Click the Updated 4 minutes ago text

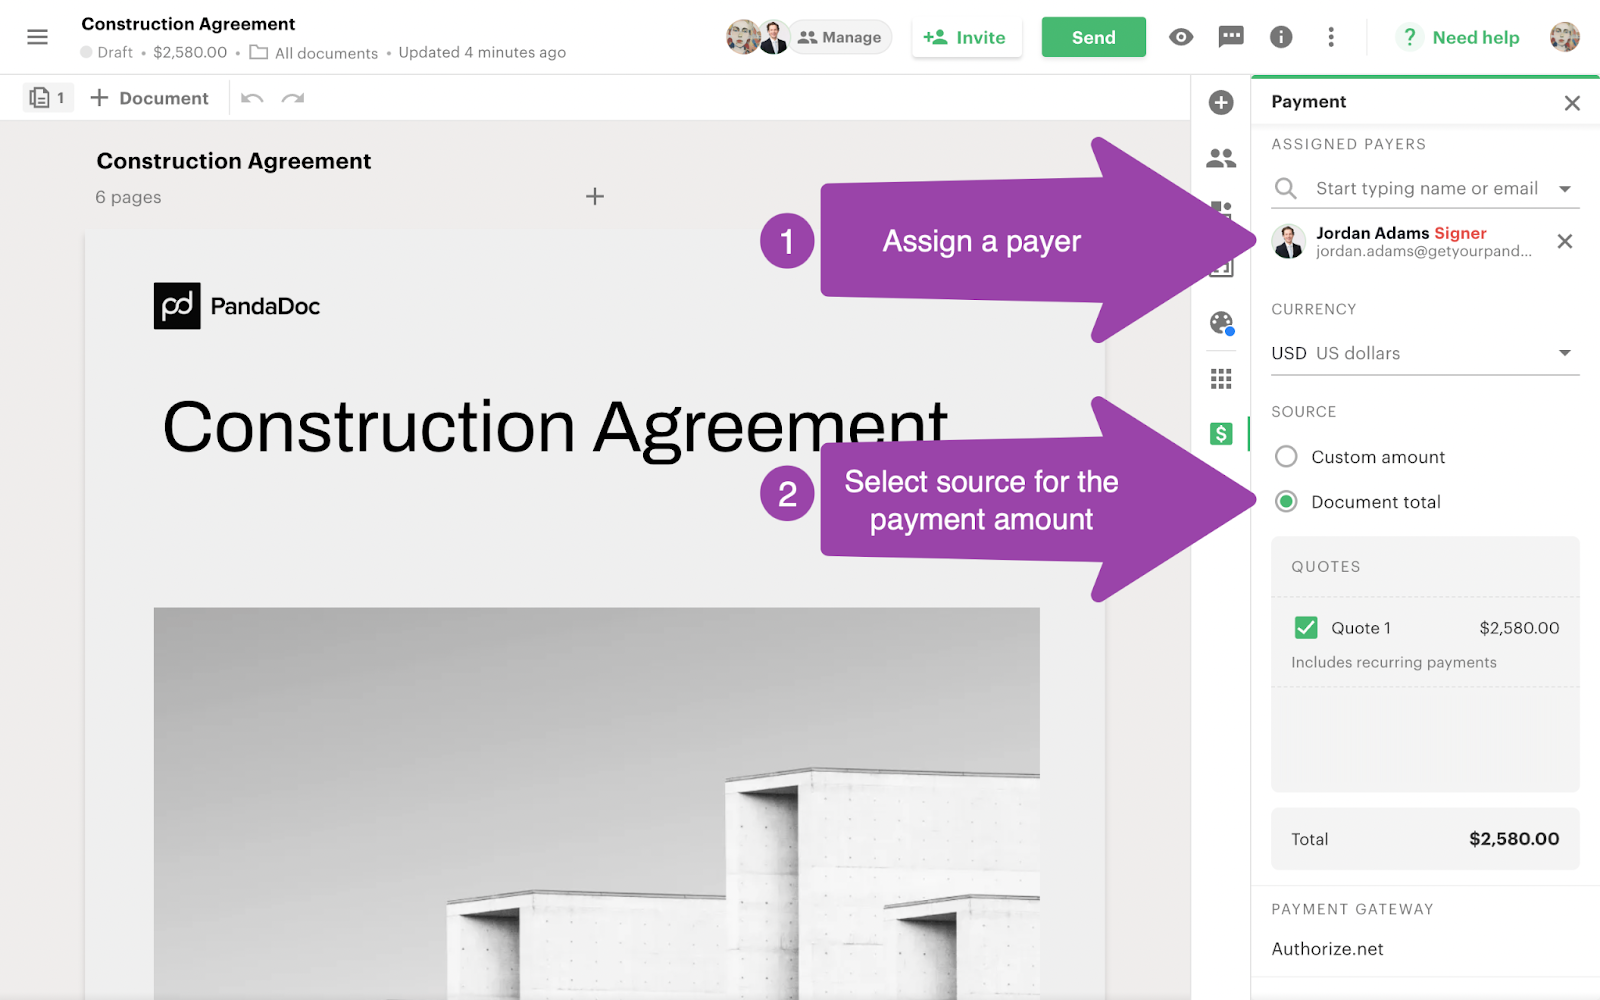pyautogui.click(x=482, y=53)
